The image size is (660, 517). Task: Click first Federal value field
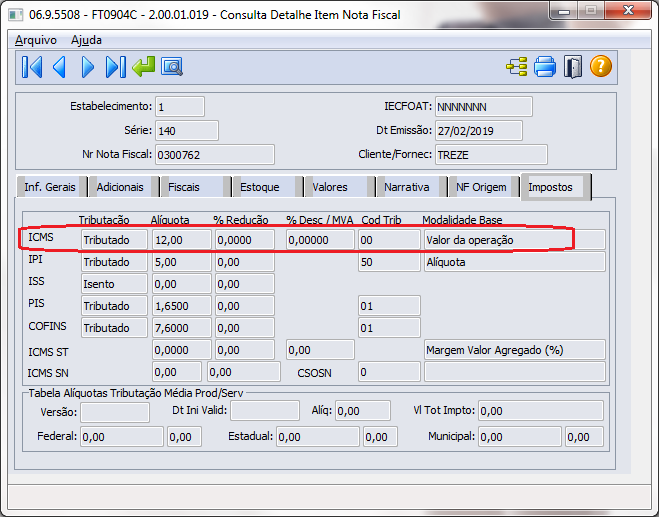tap(122, 437)
